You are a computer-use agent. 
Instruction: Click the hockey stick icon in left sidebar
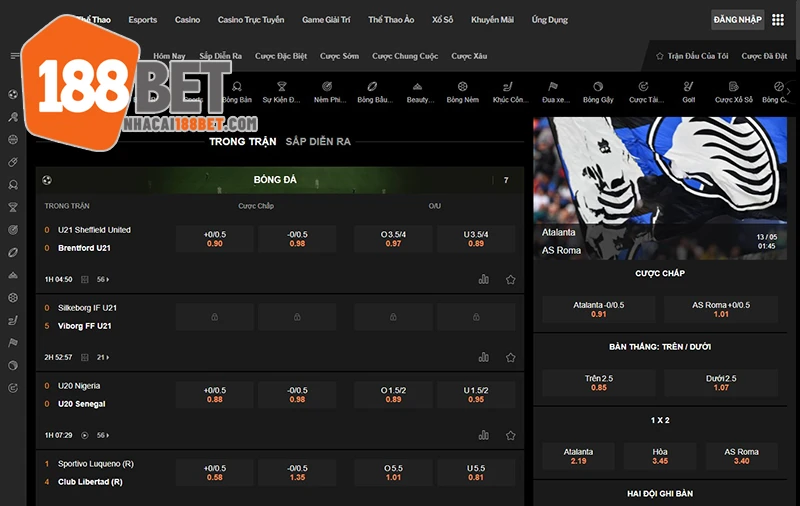(13, 320)
